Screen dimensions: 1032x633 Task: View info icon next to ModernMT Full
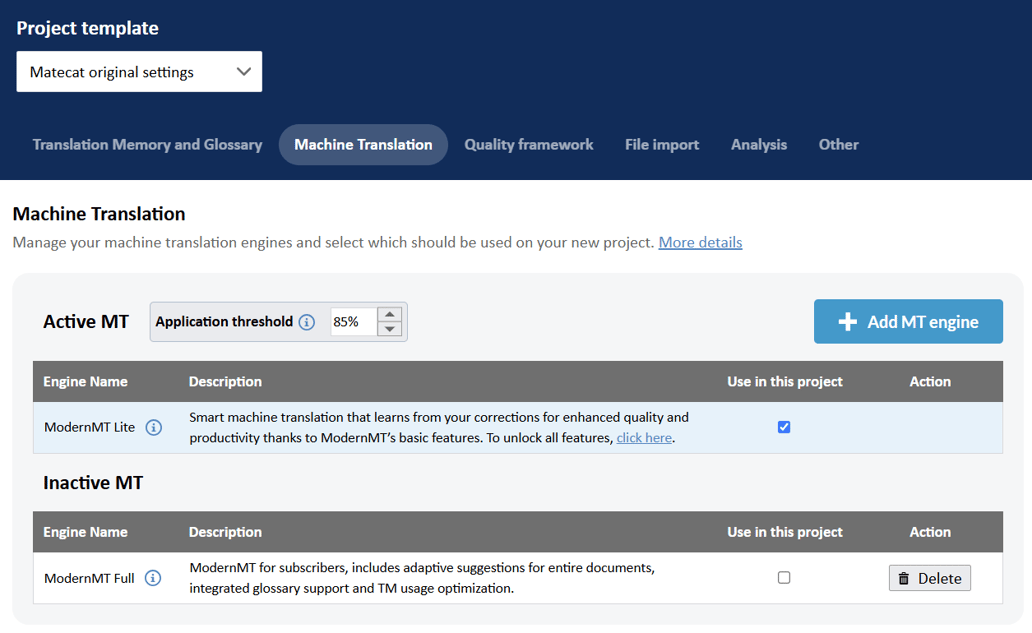153,578
